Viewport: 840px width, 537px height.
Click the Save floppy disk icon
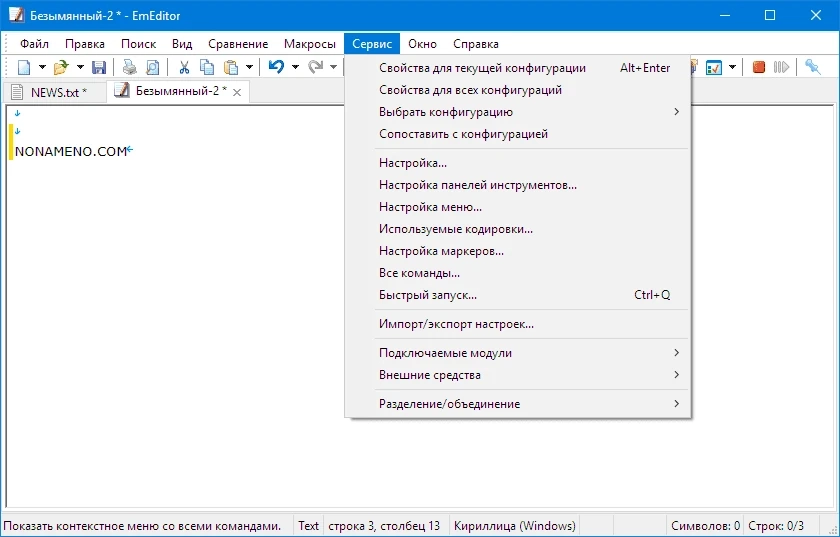coord(98,67)
